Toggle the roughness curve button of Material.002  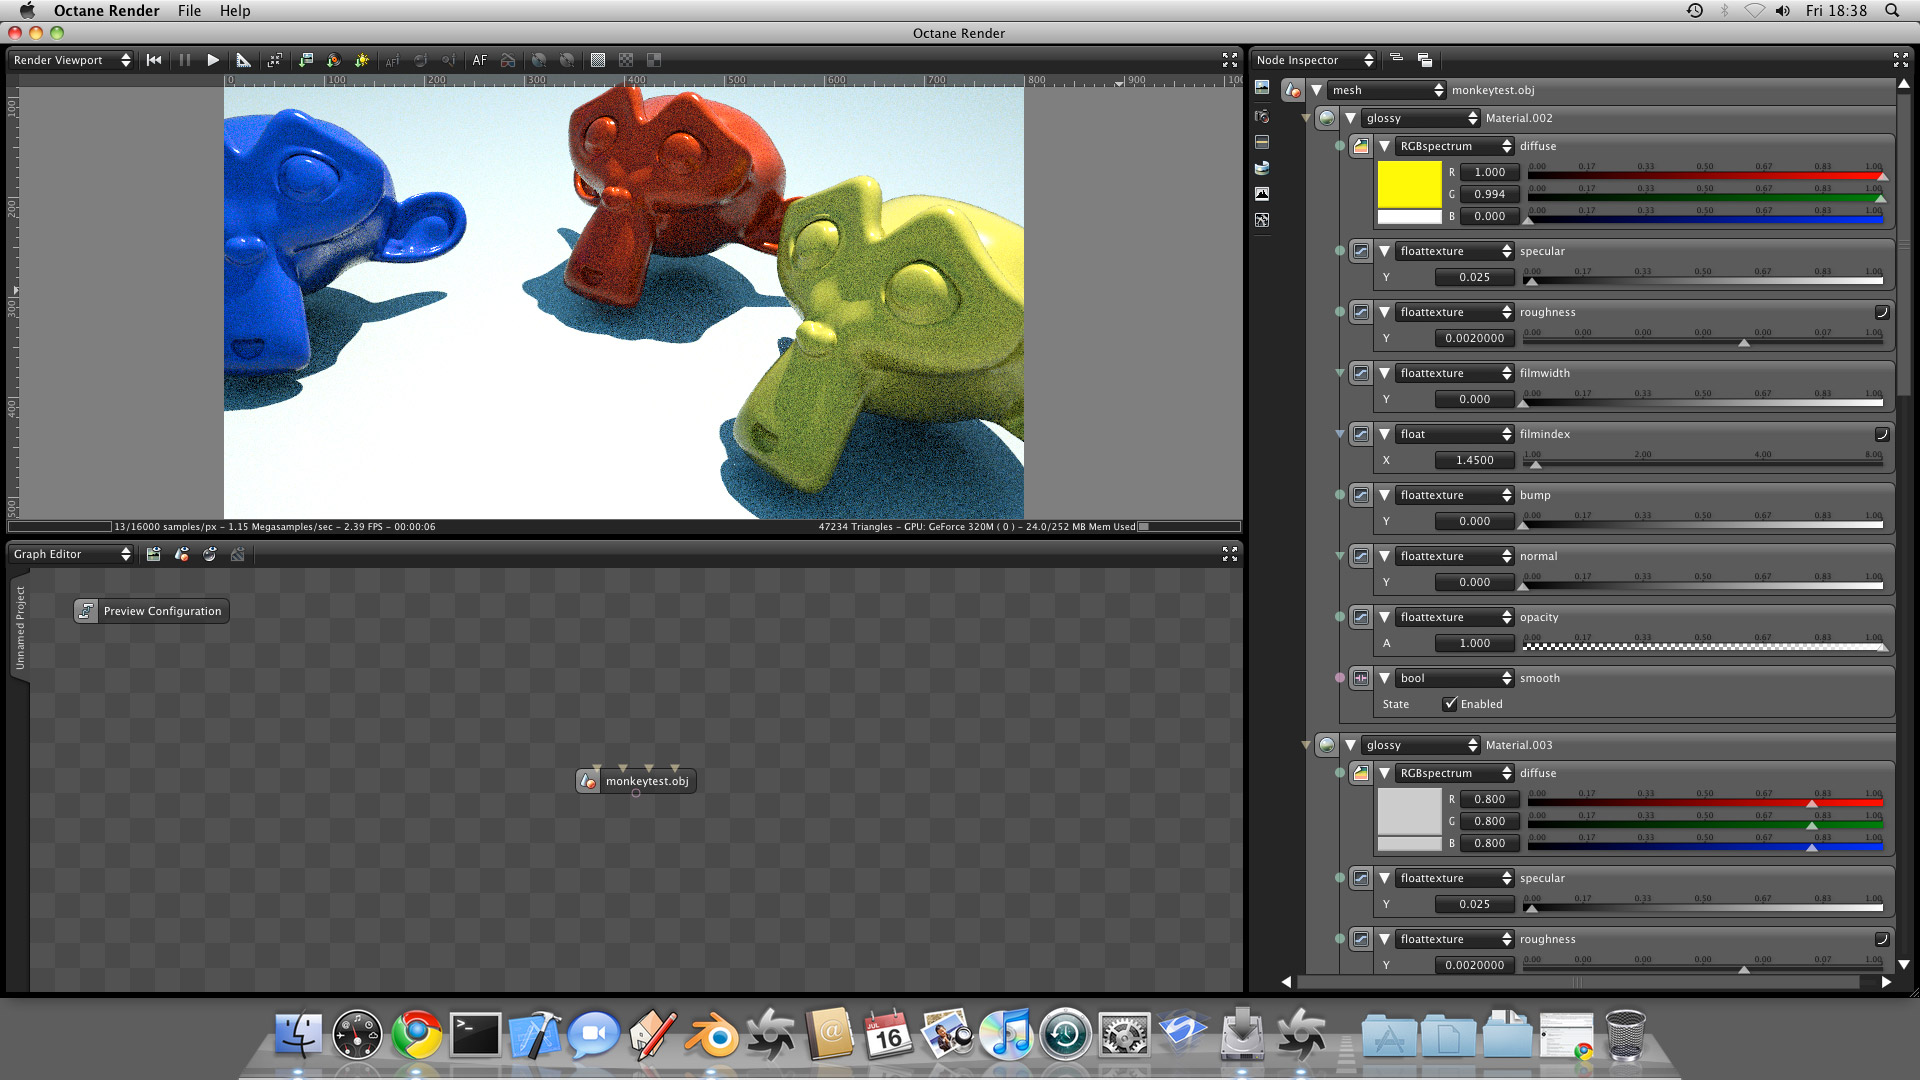[1881, 312]
